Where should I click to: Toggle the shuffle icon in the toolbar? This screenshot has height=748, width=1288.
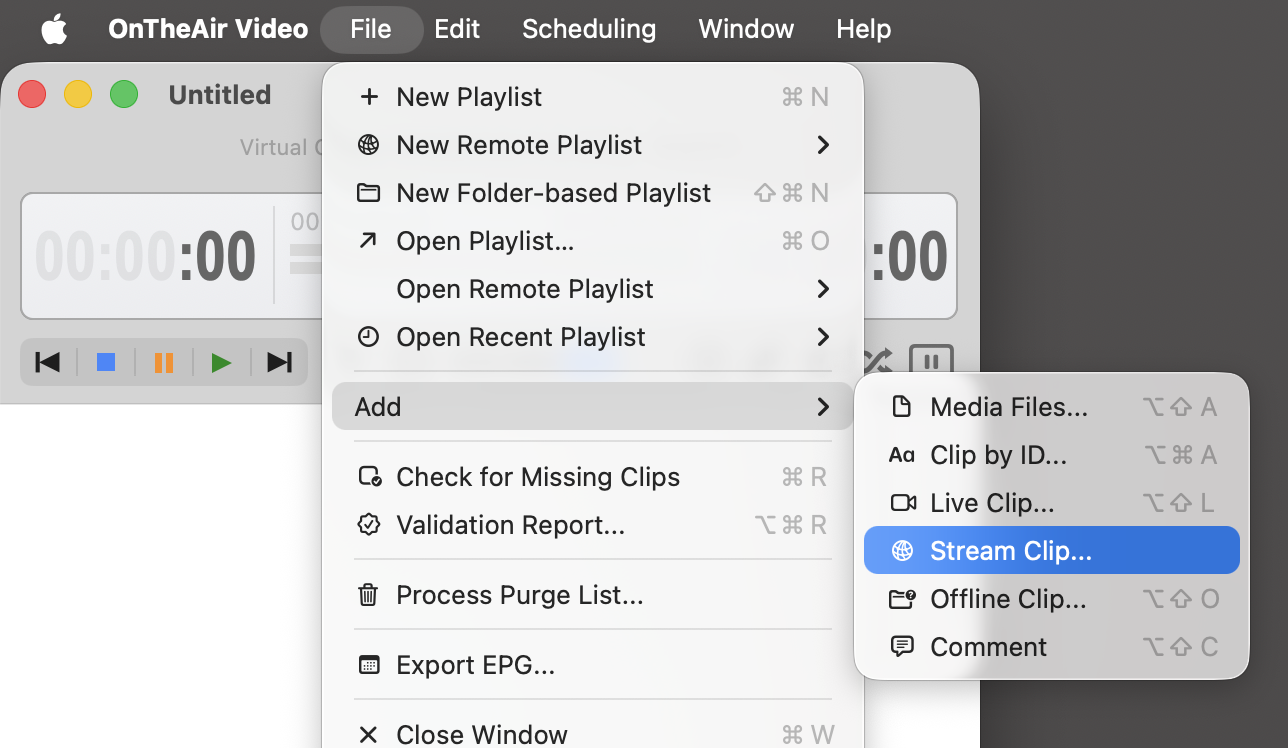[878, 361]
